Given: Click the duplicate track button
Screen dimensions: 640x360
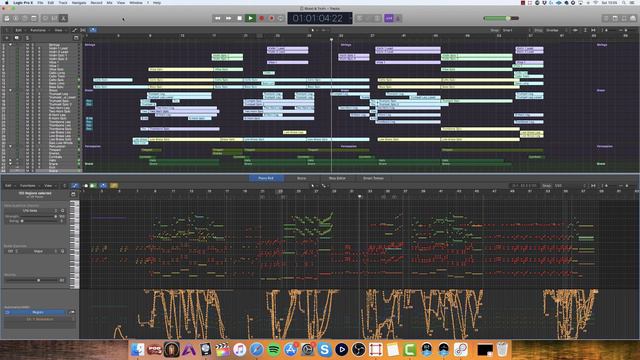Looking at the screenshot, I should (17, 38).
